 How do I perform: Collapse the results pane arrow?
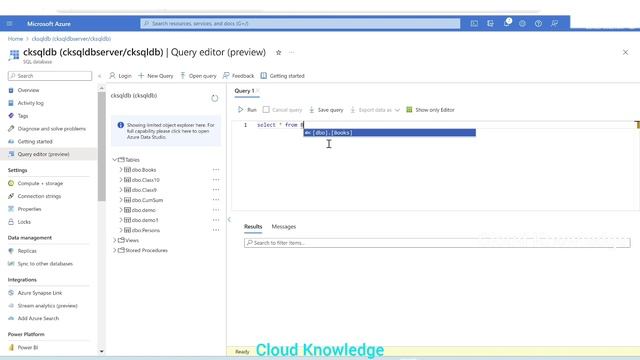click(x=229, y=219)
